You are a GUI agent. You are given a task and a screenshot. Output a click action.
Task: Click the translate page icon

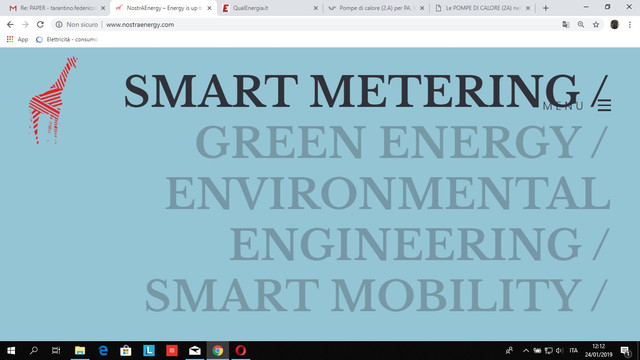[566, 24]
